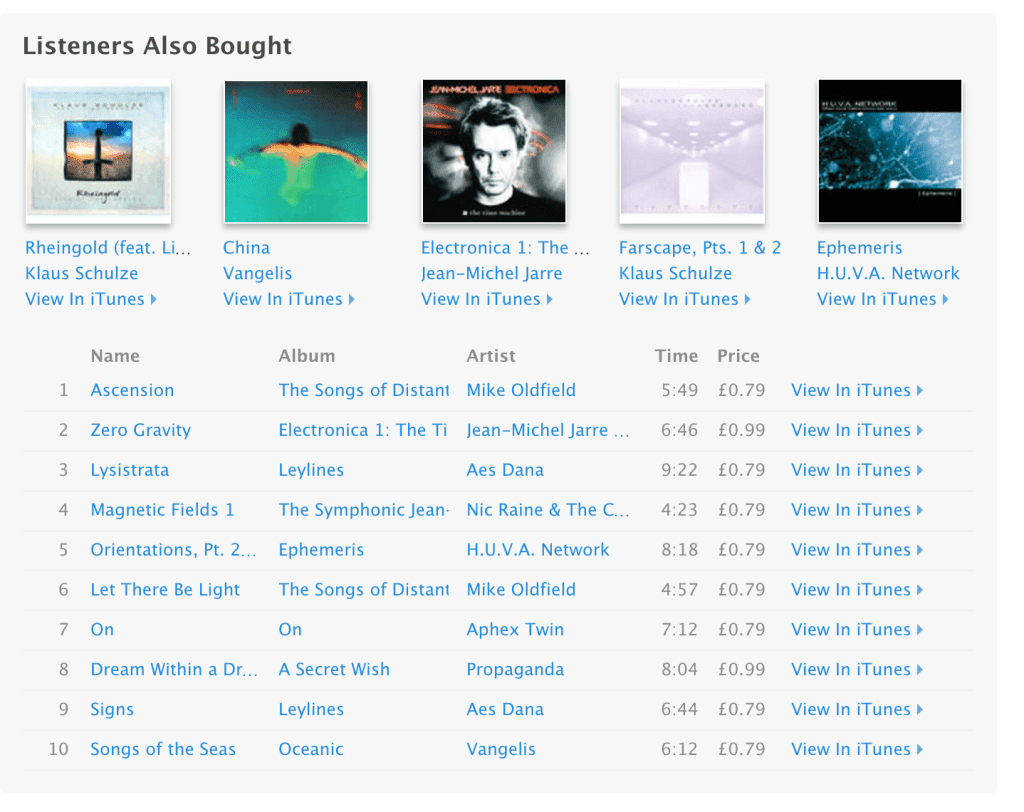Image resolution: width=1024 pixels, height=812 pixels.
Task: Open the Rheingold album cover thumbnail
Action: pos(98,152)
